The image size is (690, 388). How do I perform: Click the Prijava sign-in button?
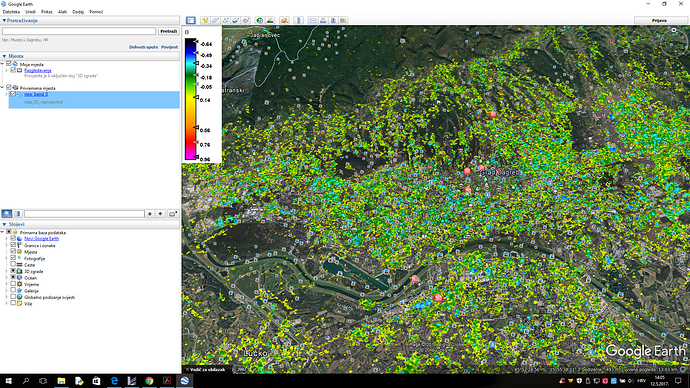(x=659, y=20)
